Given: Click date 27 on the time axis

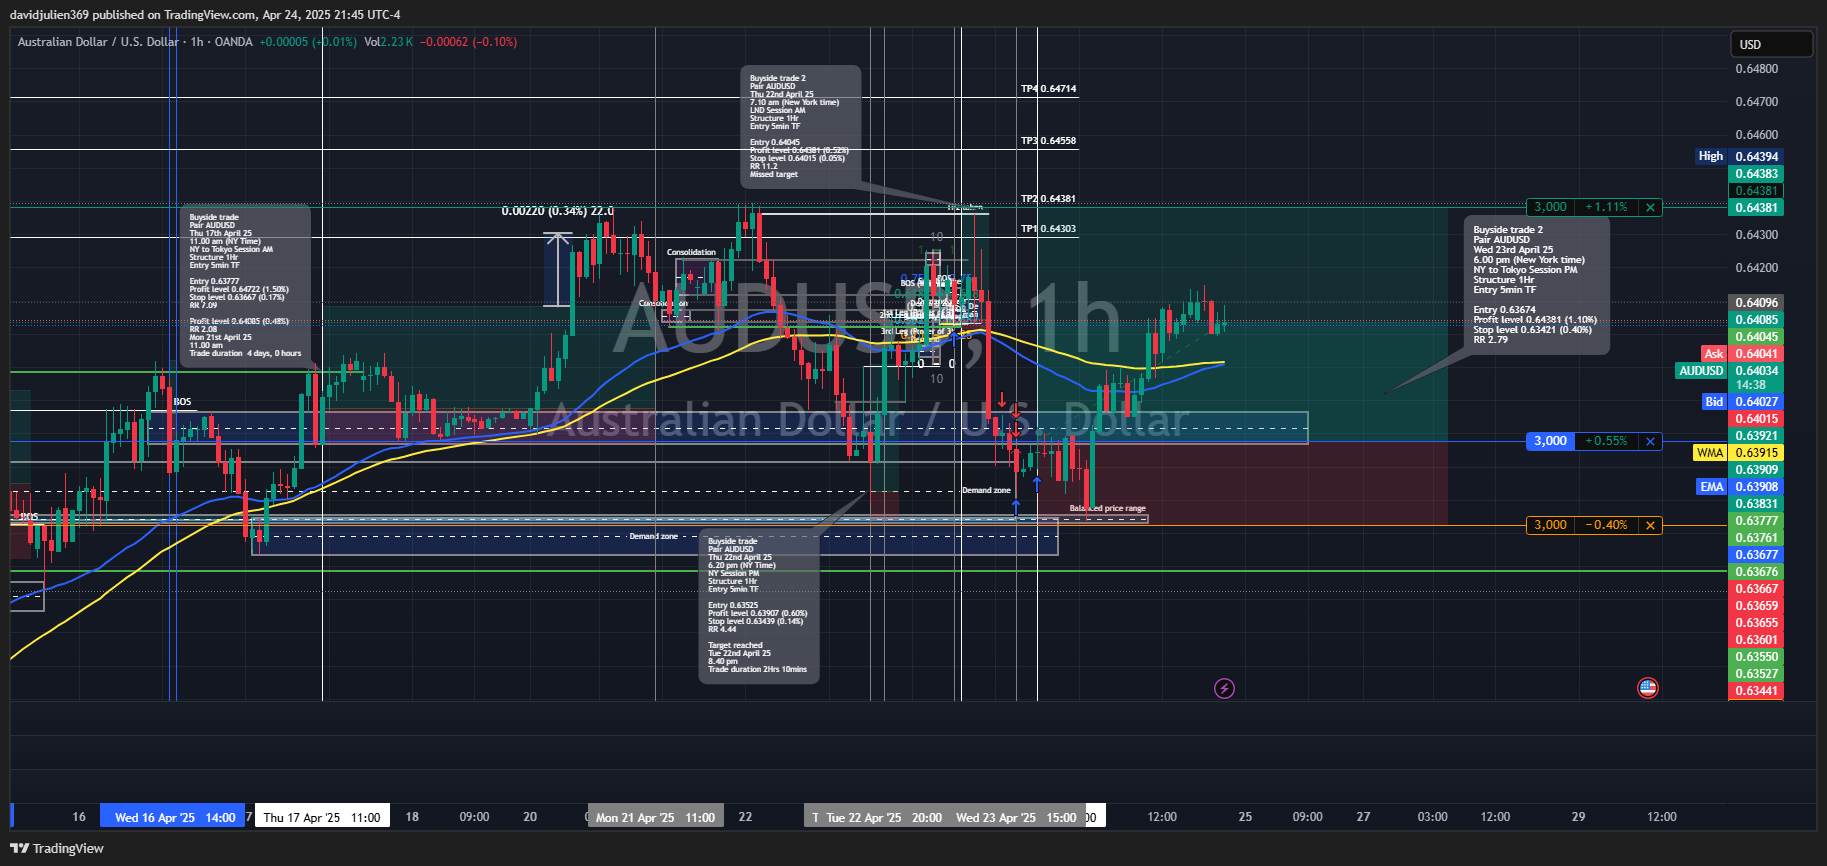Looking at the screenshot, I should point(1363,817).
